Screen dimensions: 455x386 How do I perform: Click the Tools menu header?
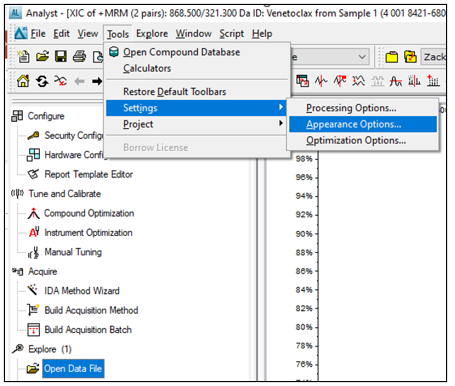coord(118,34)
